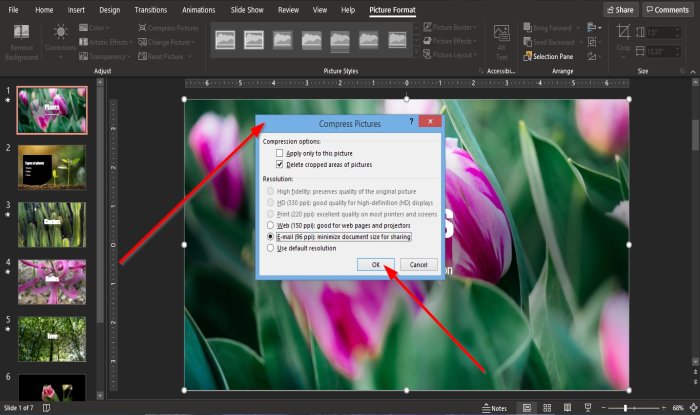Viewport: 700px width, 415px height.
Task: Expand the Picture Border dropdown
Action: pyautogui.click(x=450, y=28)
